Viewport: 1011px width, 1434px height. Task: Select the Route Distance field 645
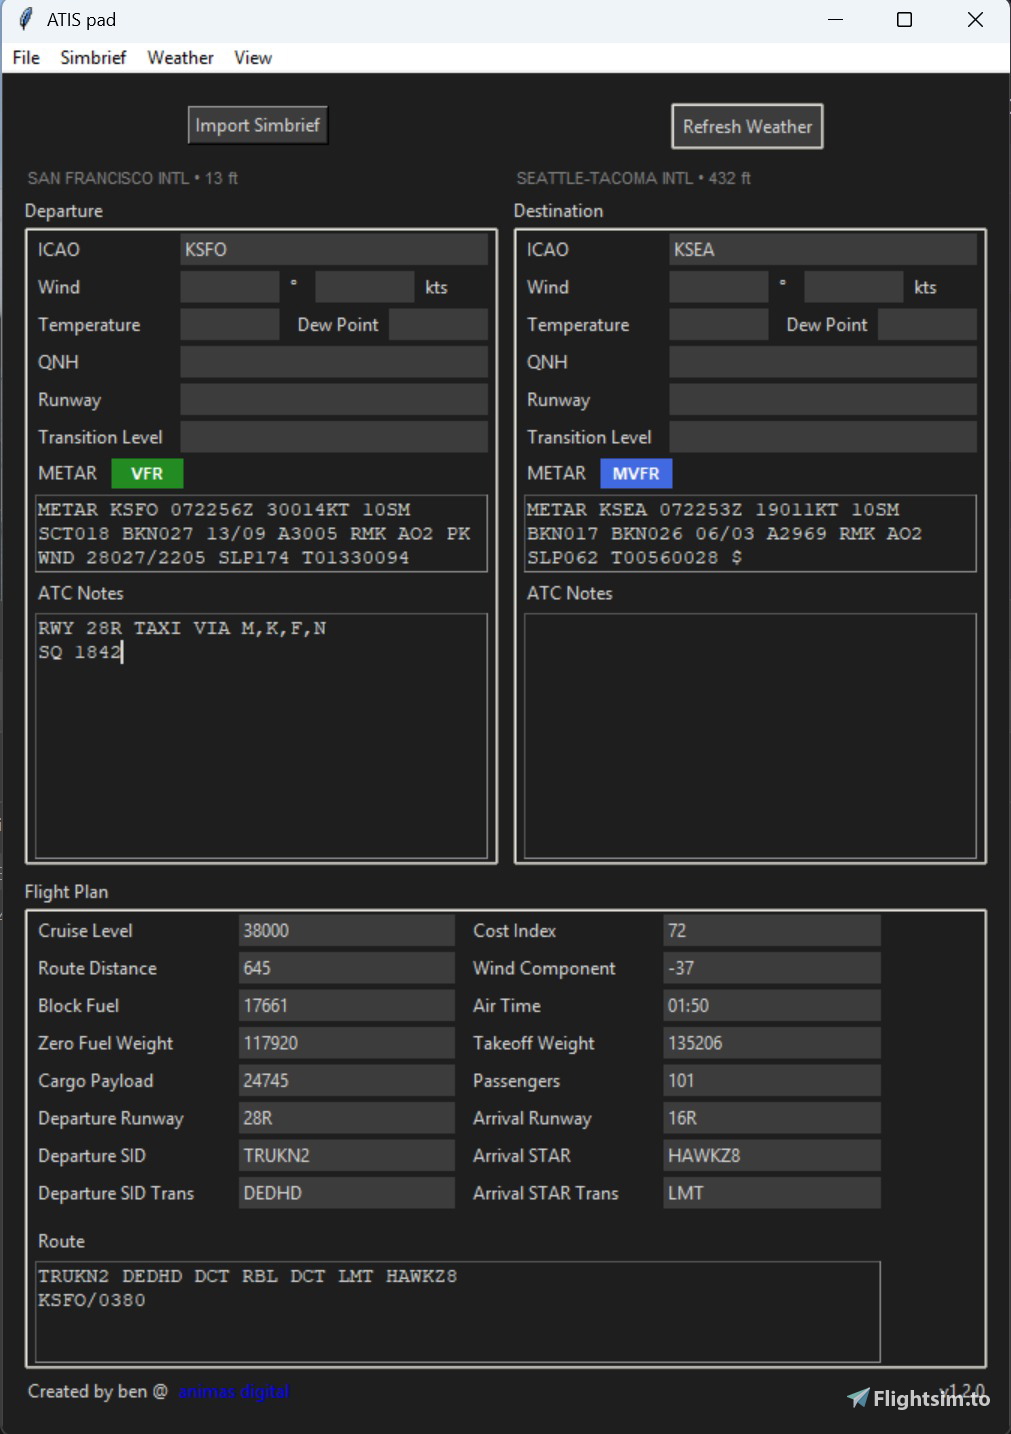(x=347, y=968)
